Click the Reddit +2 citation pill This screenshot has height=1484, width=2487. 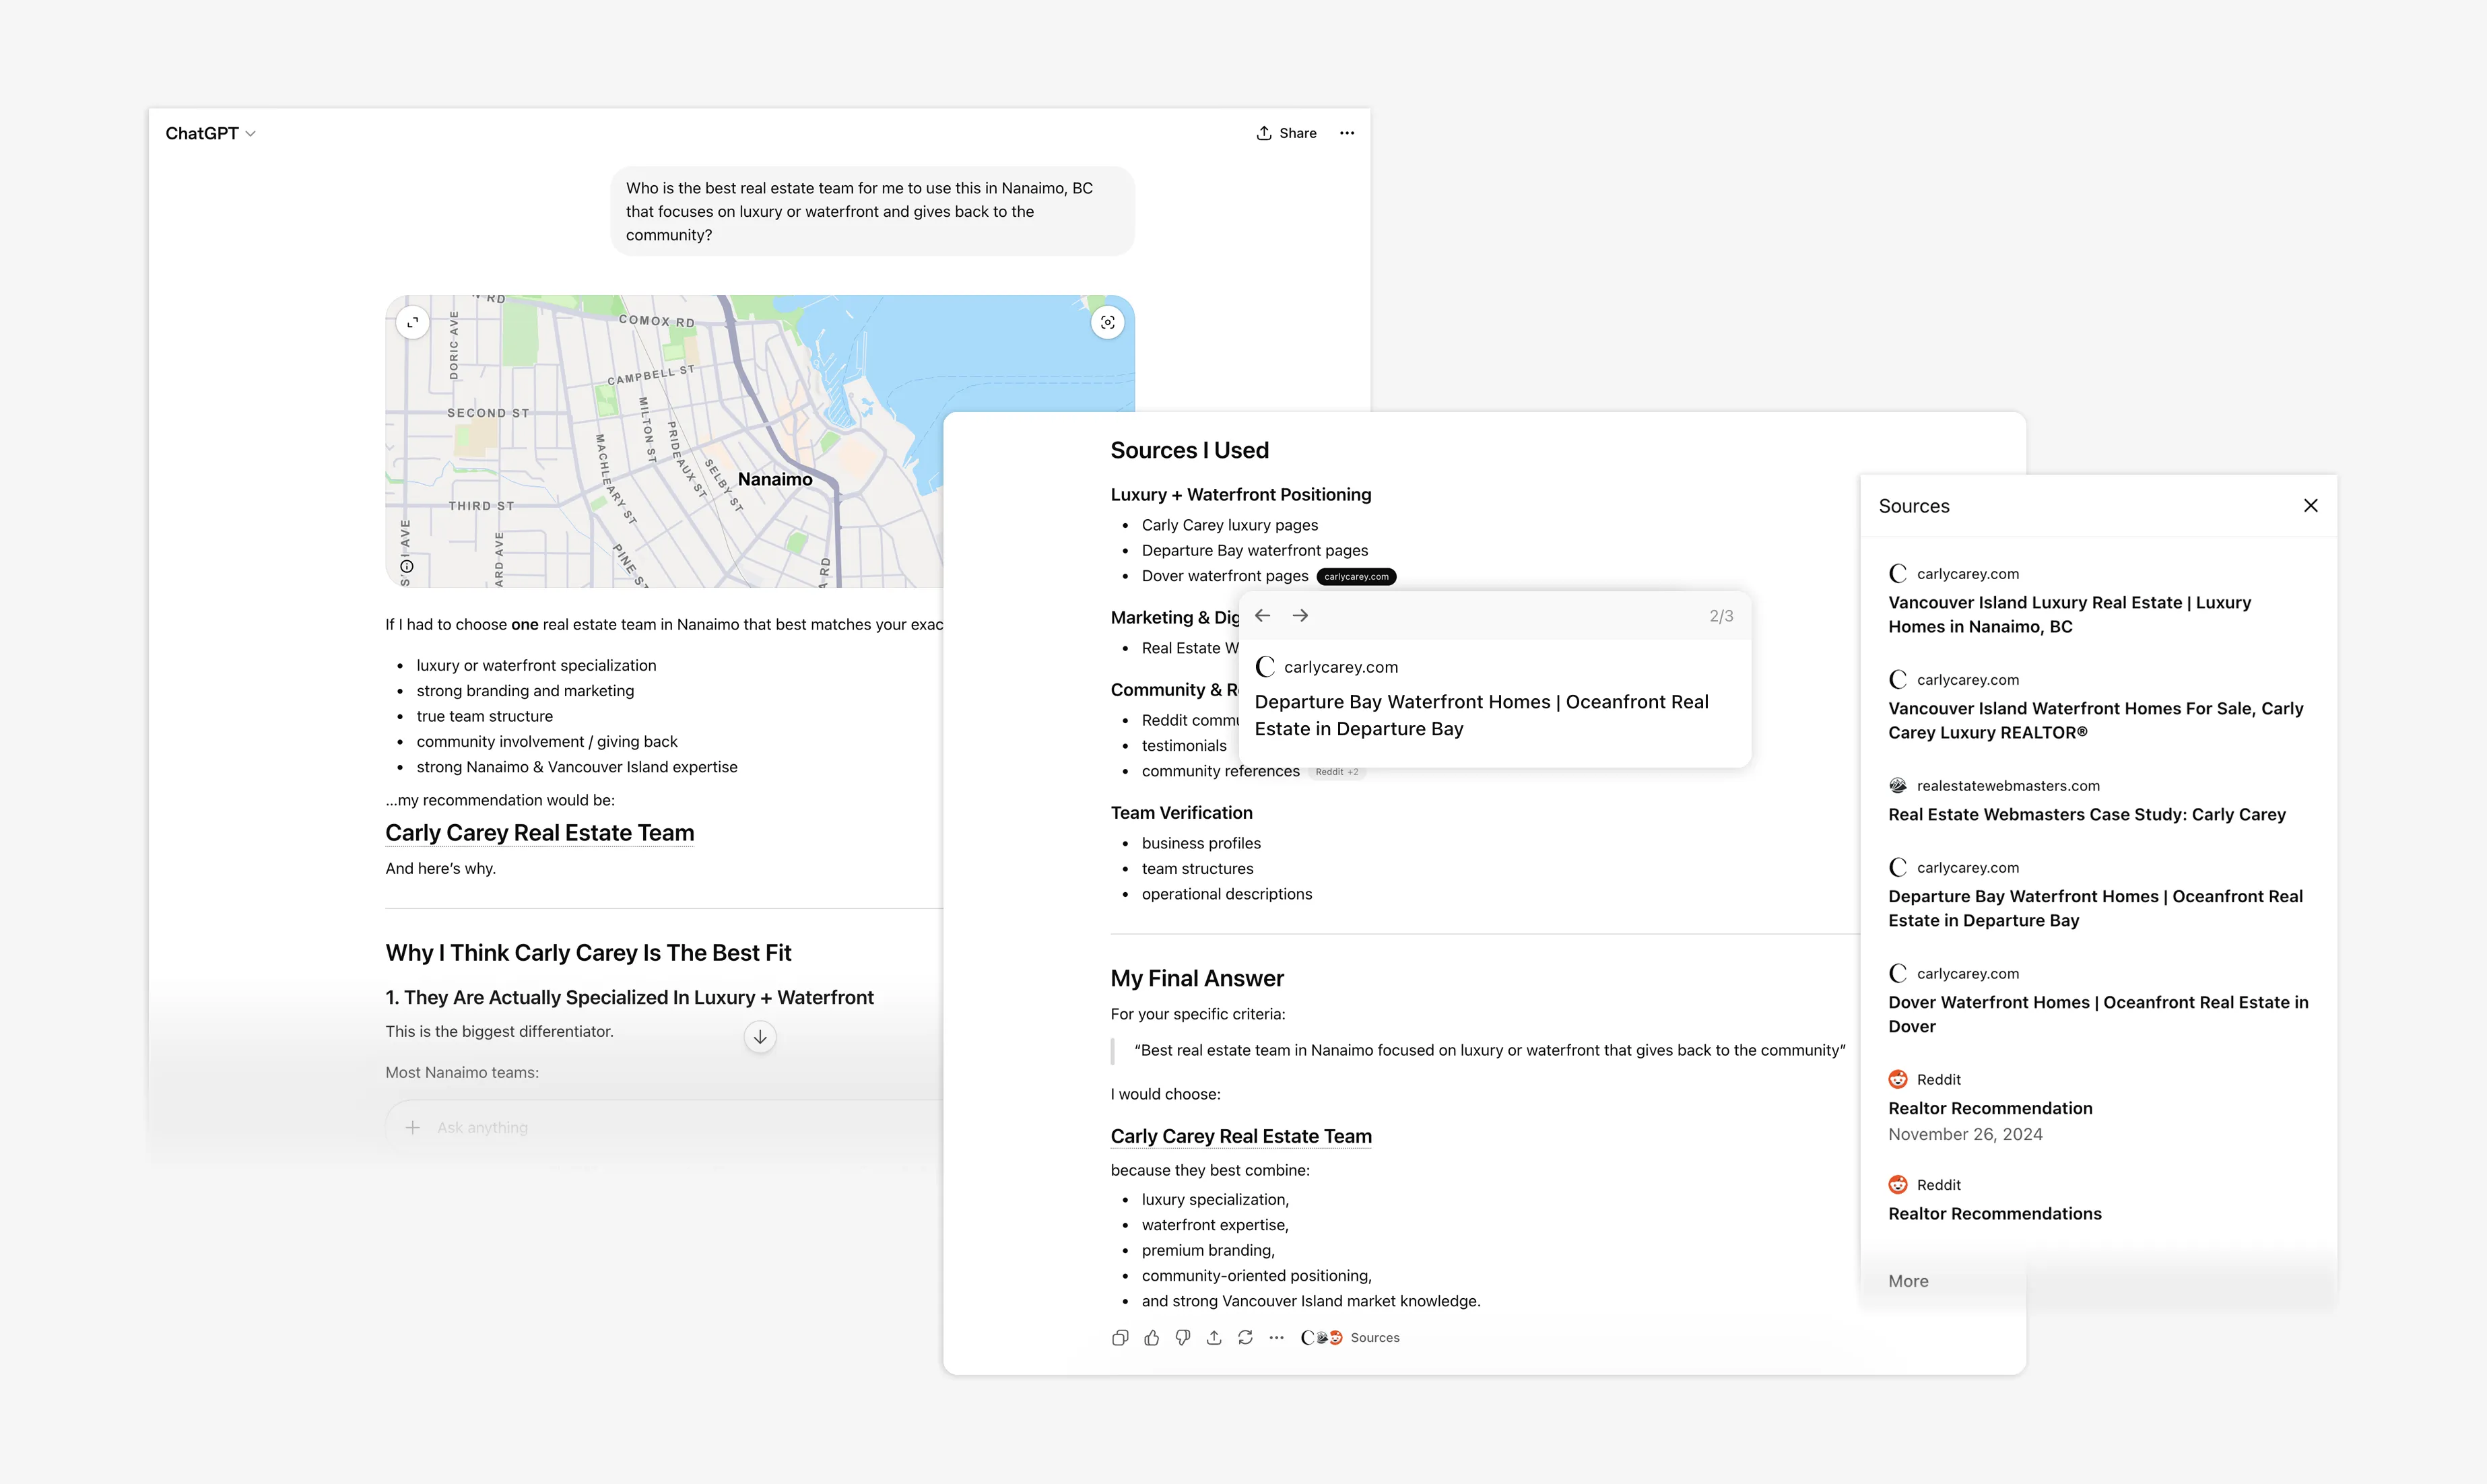click(1337, 772)
